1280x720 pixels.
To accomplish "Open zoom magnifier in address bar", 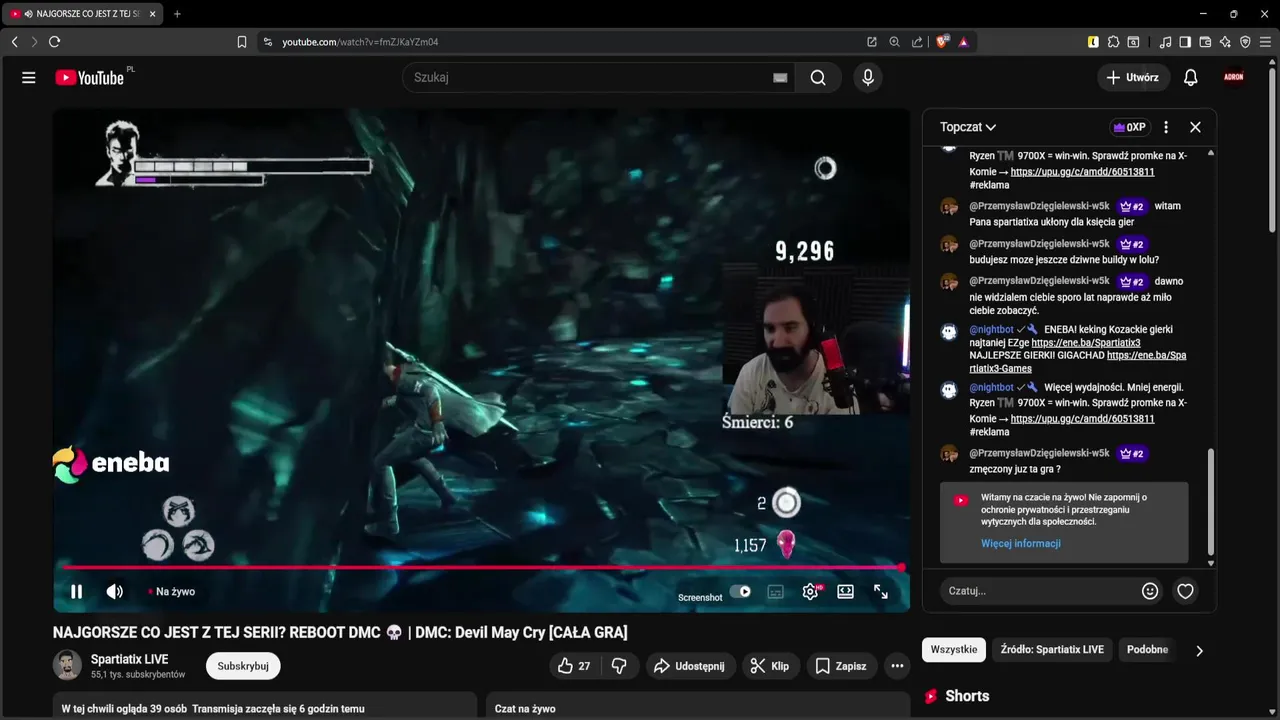I will pyautogui.click(x=894, y=42).
